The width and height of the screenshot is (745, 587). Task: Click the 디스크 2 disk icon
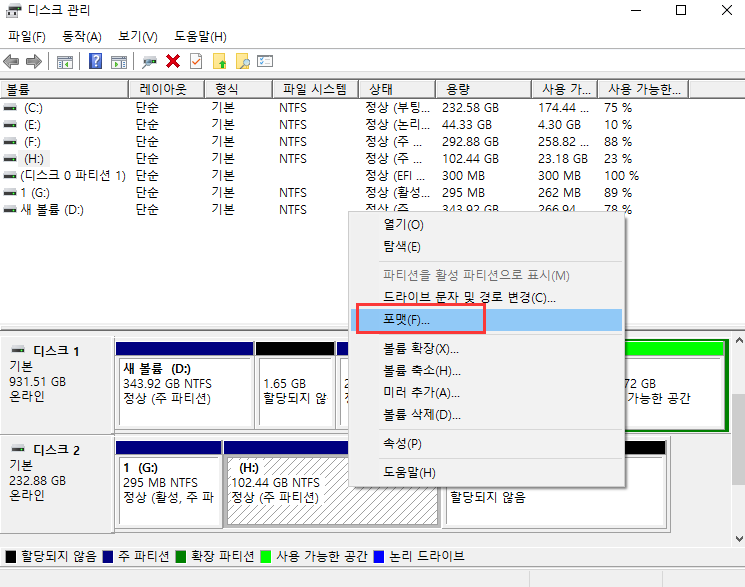click(18, 449)
